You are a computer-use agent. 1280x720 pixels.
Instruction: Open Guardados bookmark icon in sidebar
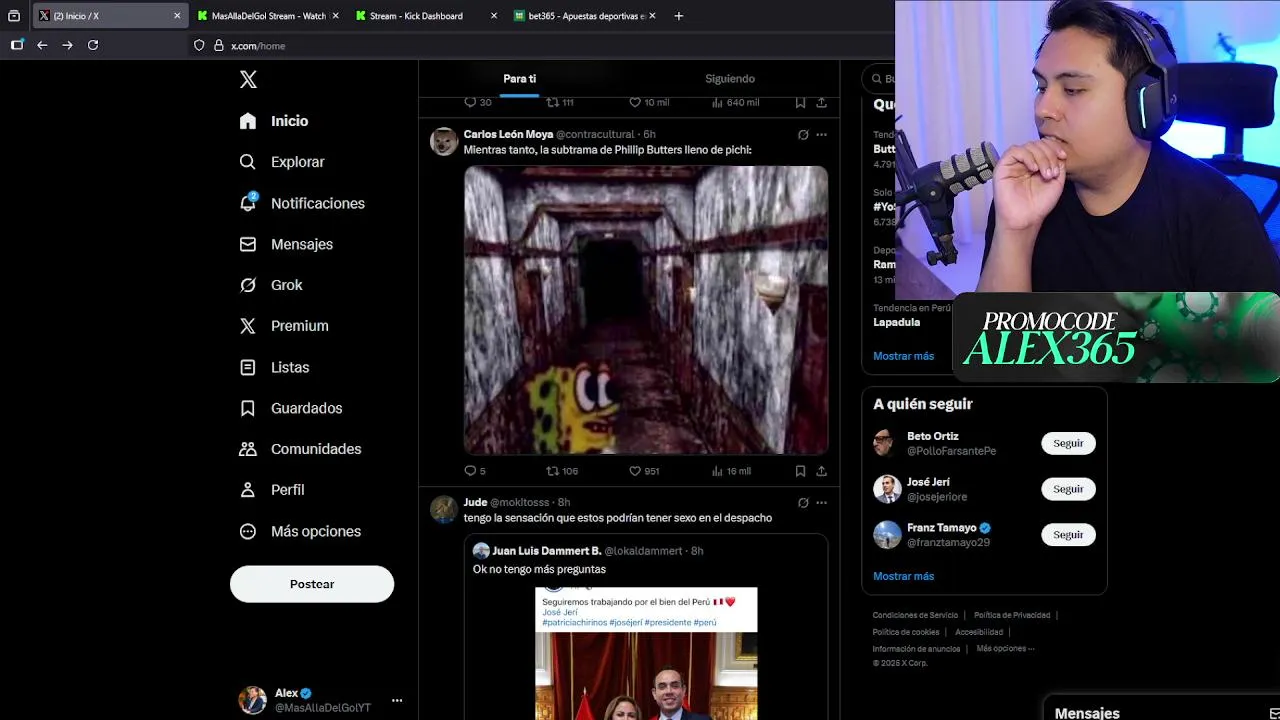248,408
